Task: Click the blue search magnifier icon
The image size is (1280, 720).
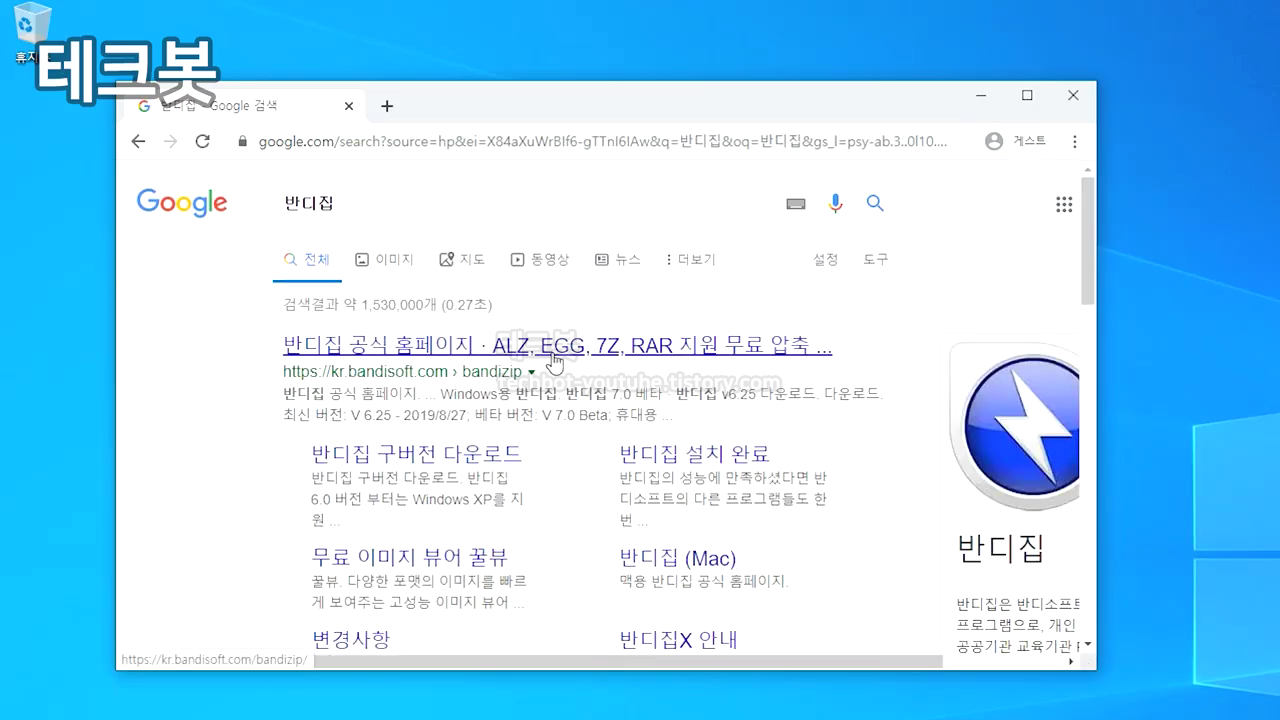Action: pyautogui.click(x=875, y=203)
